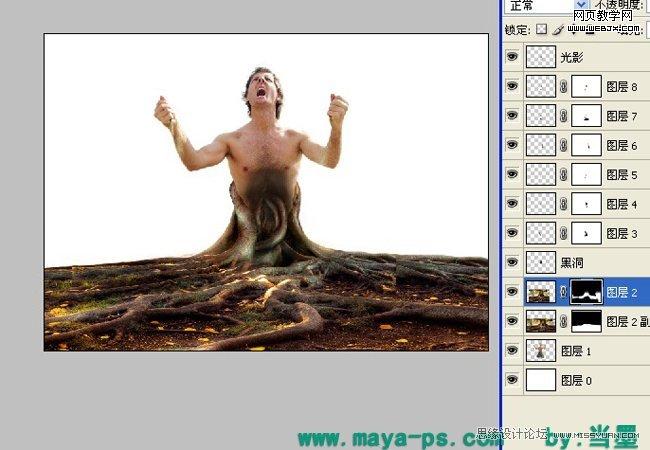Click the layer name 黑洞
Viewport: 650px width, 450px height.
[572, 263]
